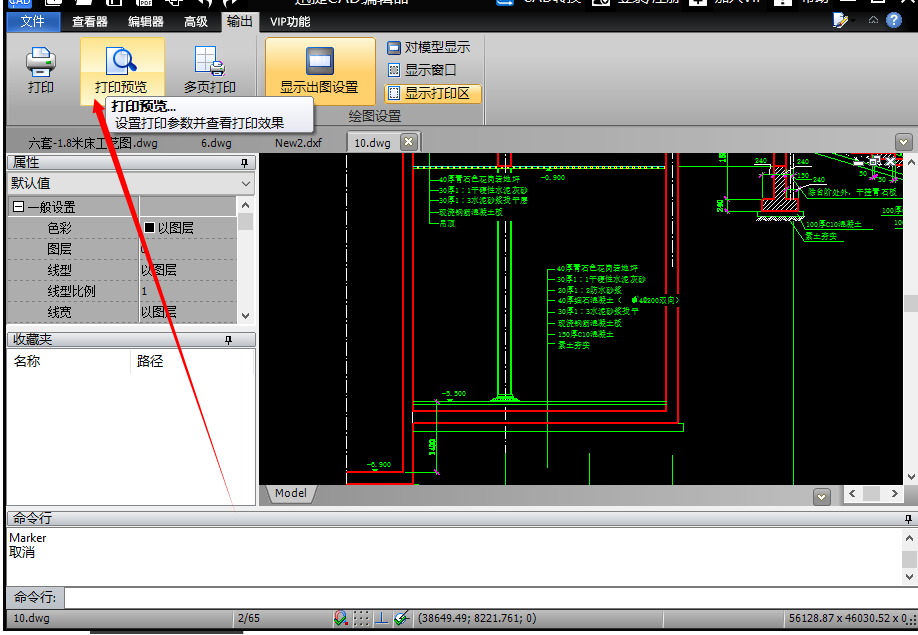Open 打印预览 (Print Preview)
The height and width of the screenshot is (635, 918).
coord(121,70)
